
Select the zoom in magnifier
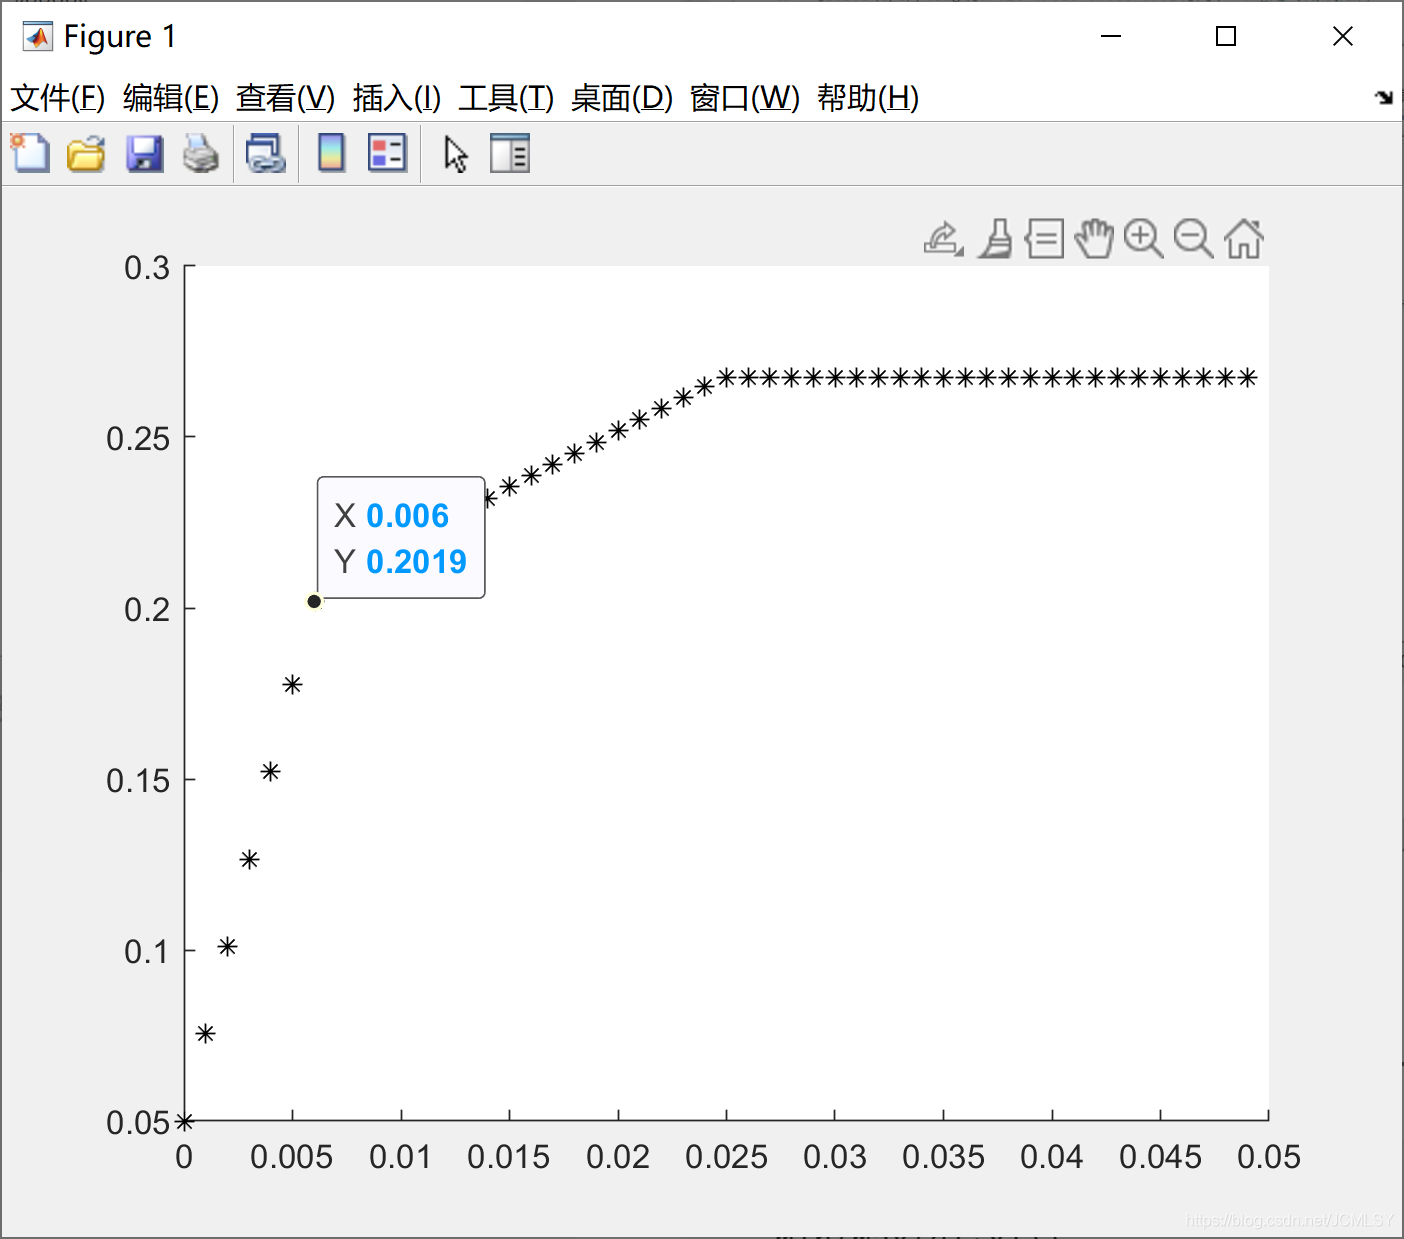(x=1143, y=239)
